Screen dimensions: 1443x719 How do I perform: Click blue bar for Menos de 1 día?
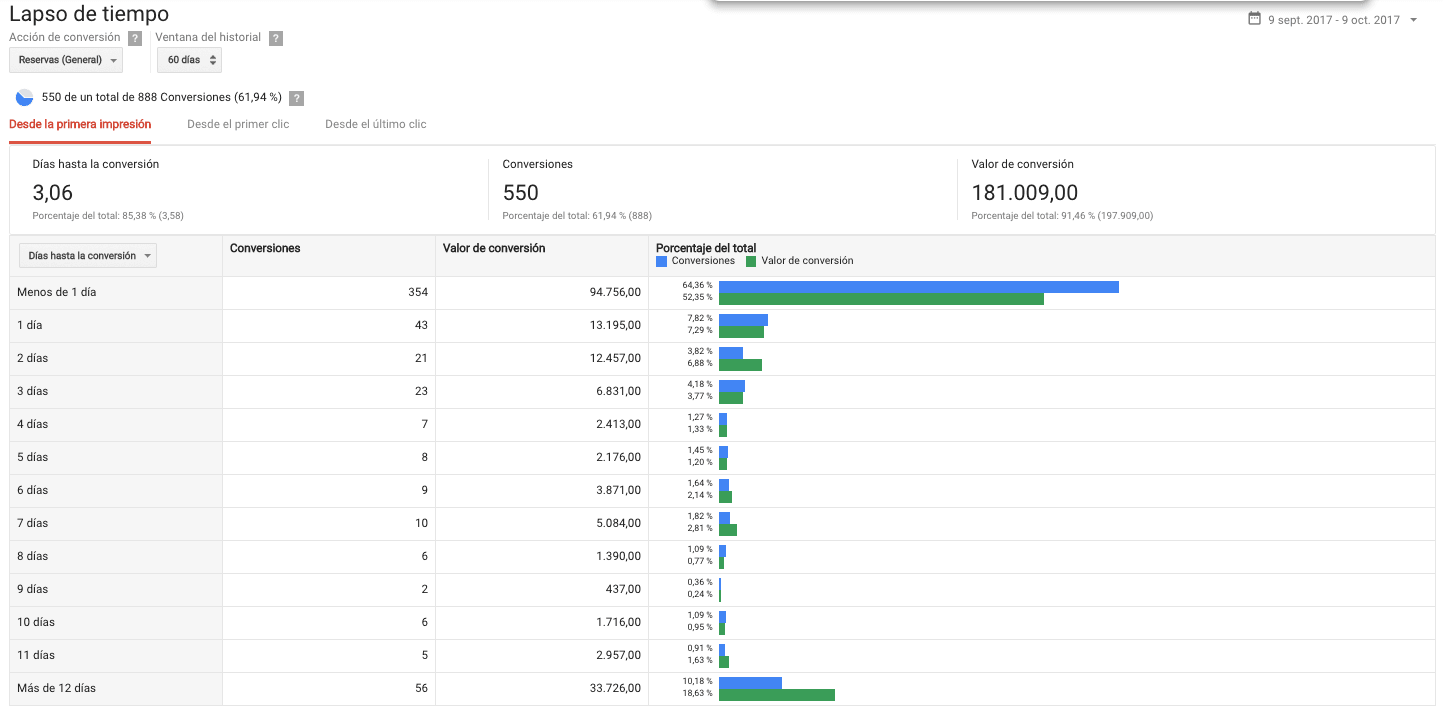coord(918,287)
